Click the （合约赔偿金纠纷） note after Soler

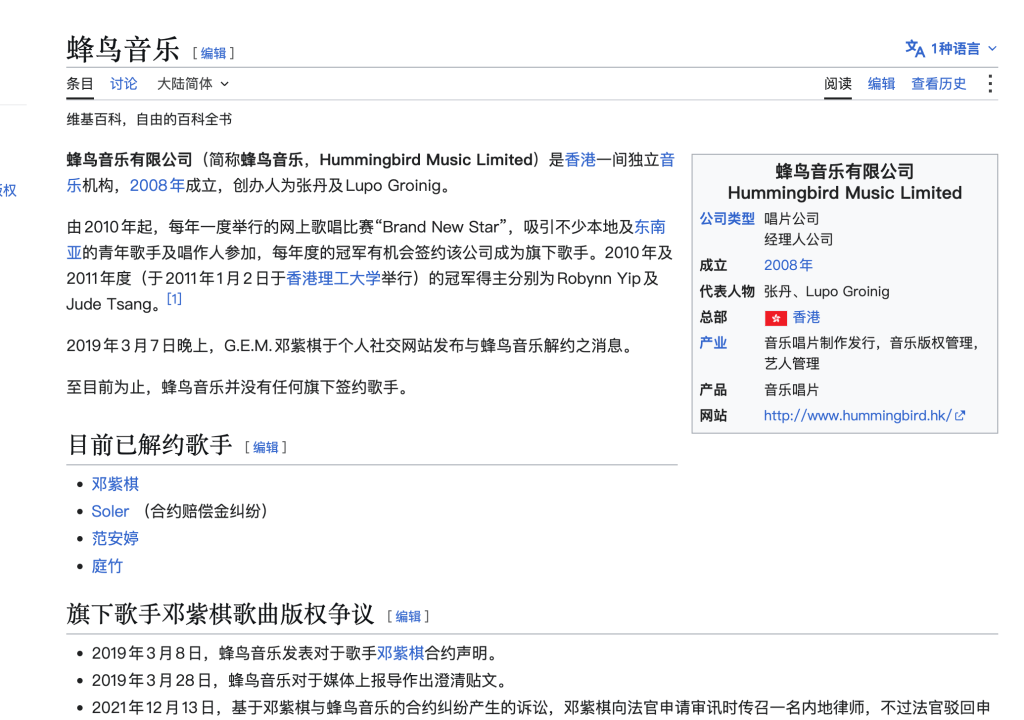(204, 512)
